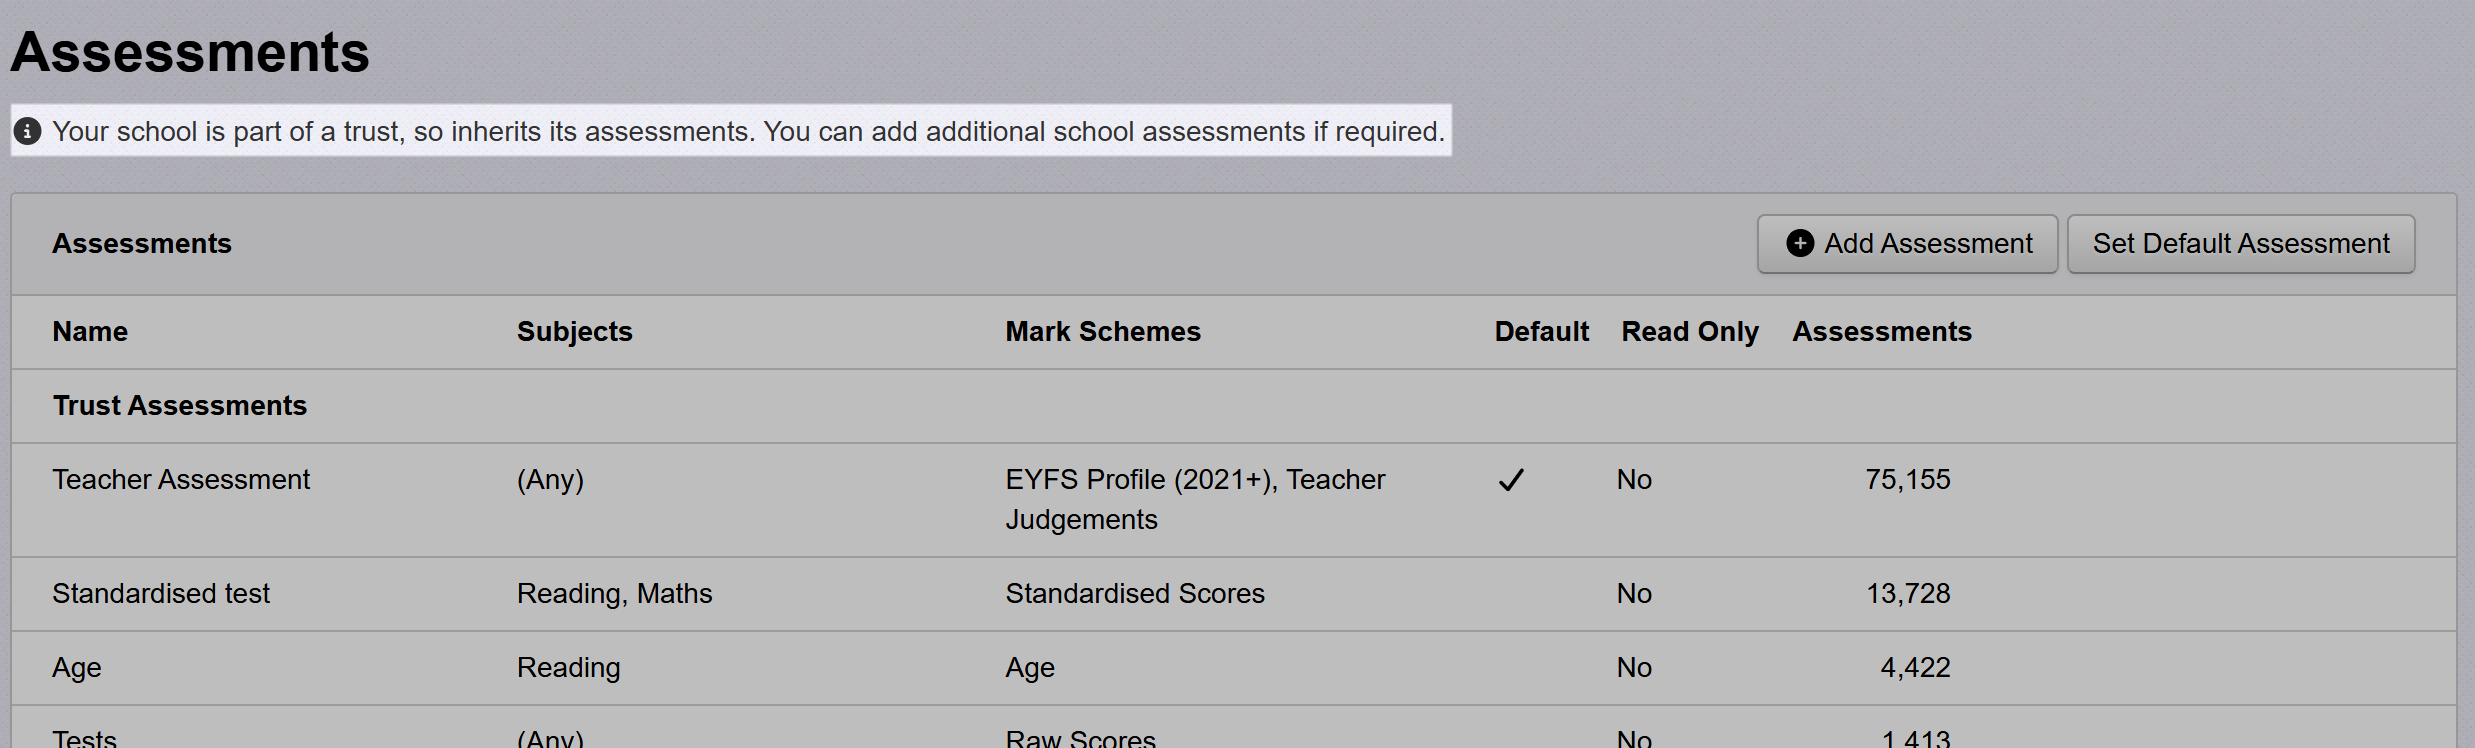Viewport: 2475px width, 748px height.
Task: Click the plus icon on Add Assessment
Action: point(1799,244)
